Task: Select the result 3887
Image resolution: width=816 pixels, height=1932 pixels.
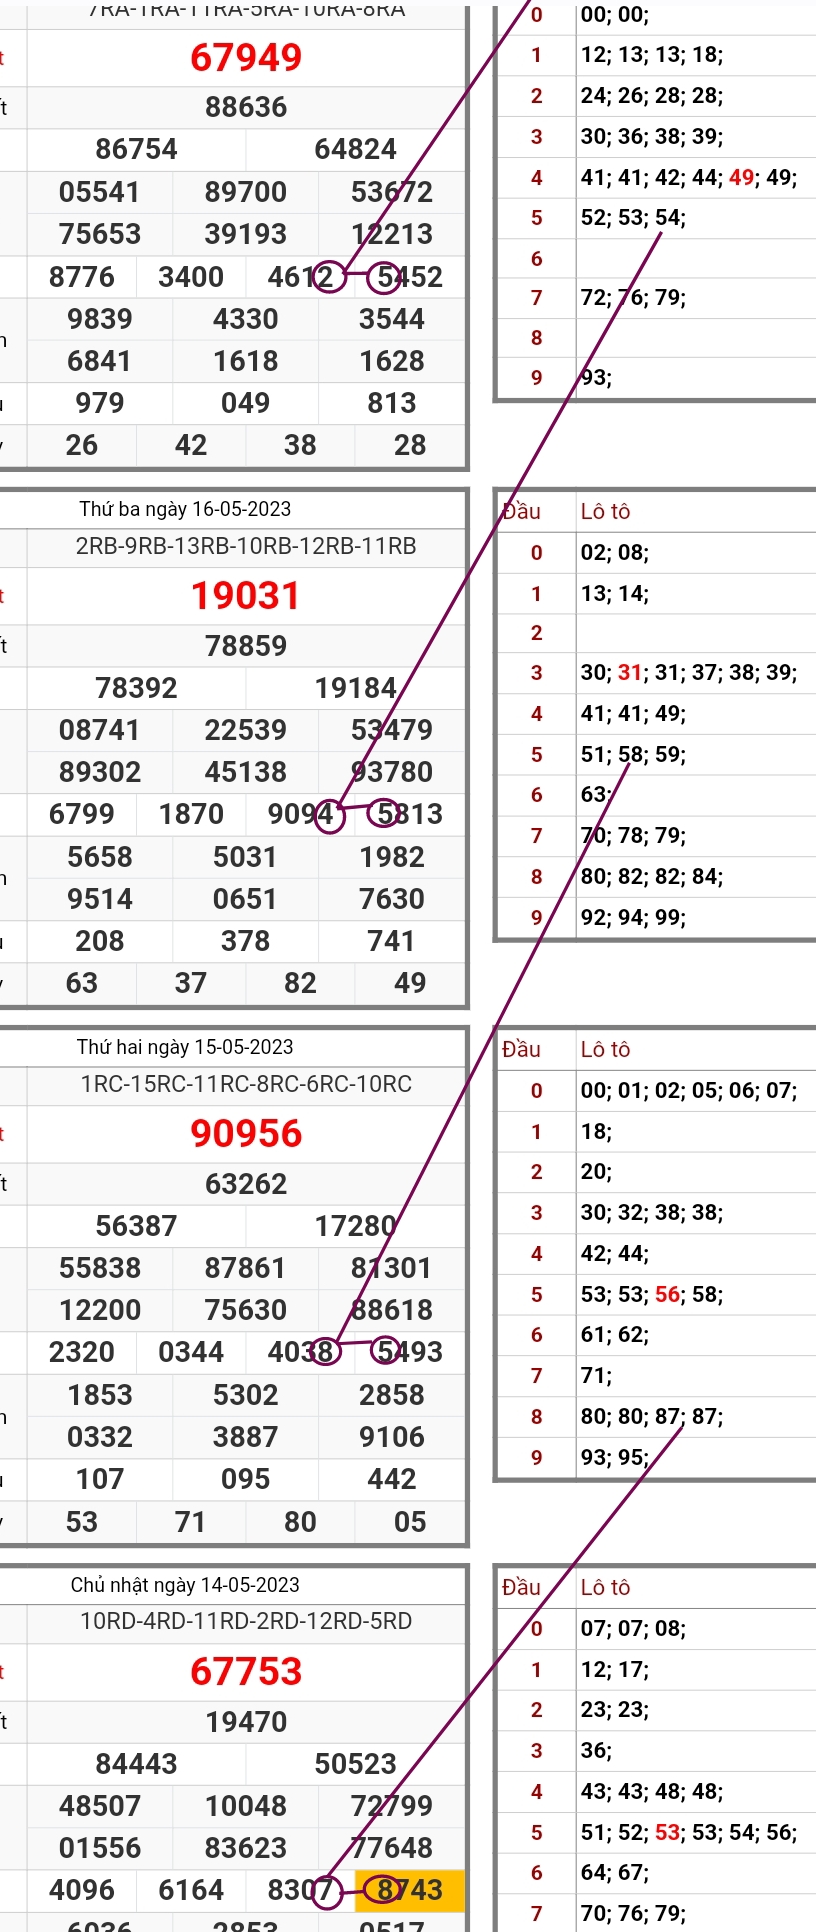Action: 246,1437
